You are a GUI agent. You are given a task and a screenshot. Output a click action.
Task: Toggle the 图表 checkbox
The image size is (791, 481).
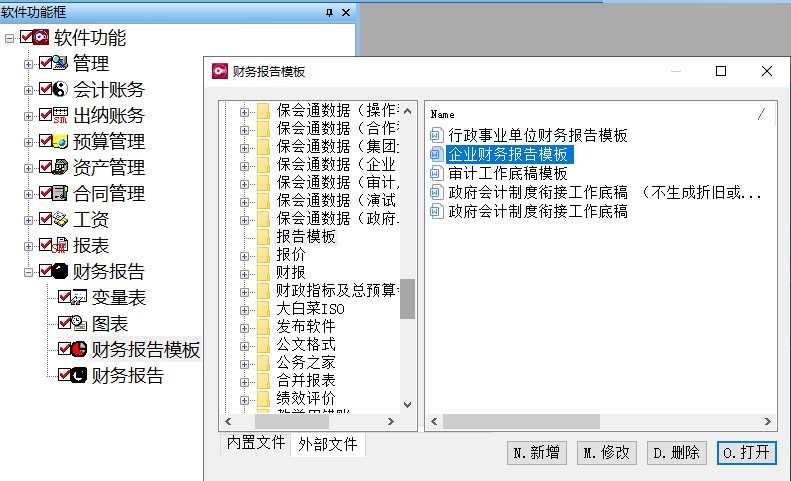[x=64, y=324]
